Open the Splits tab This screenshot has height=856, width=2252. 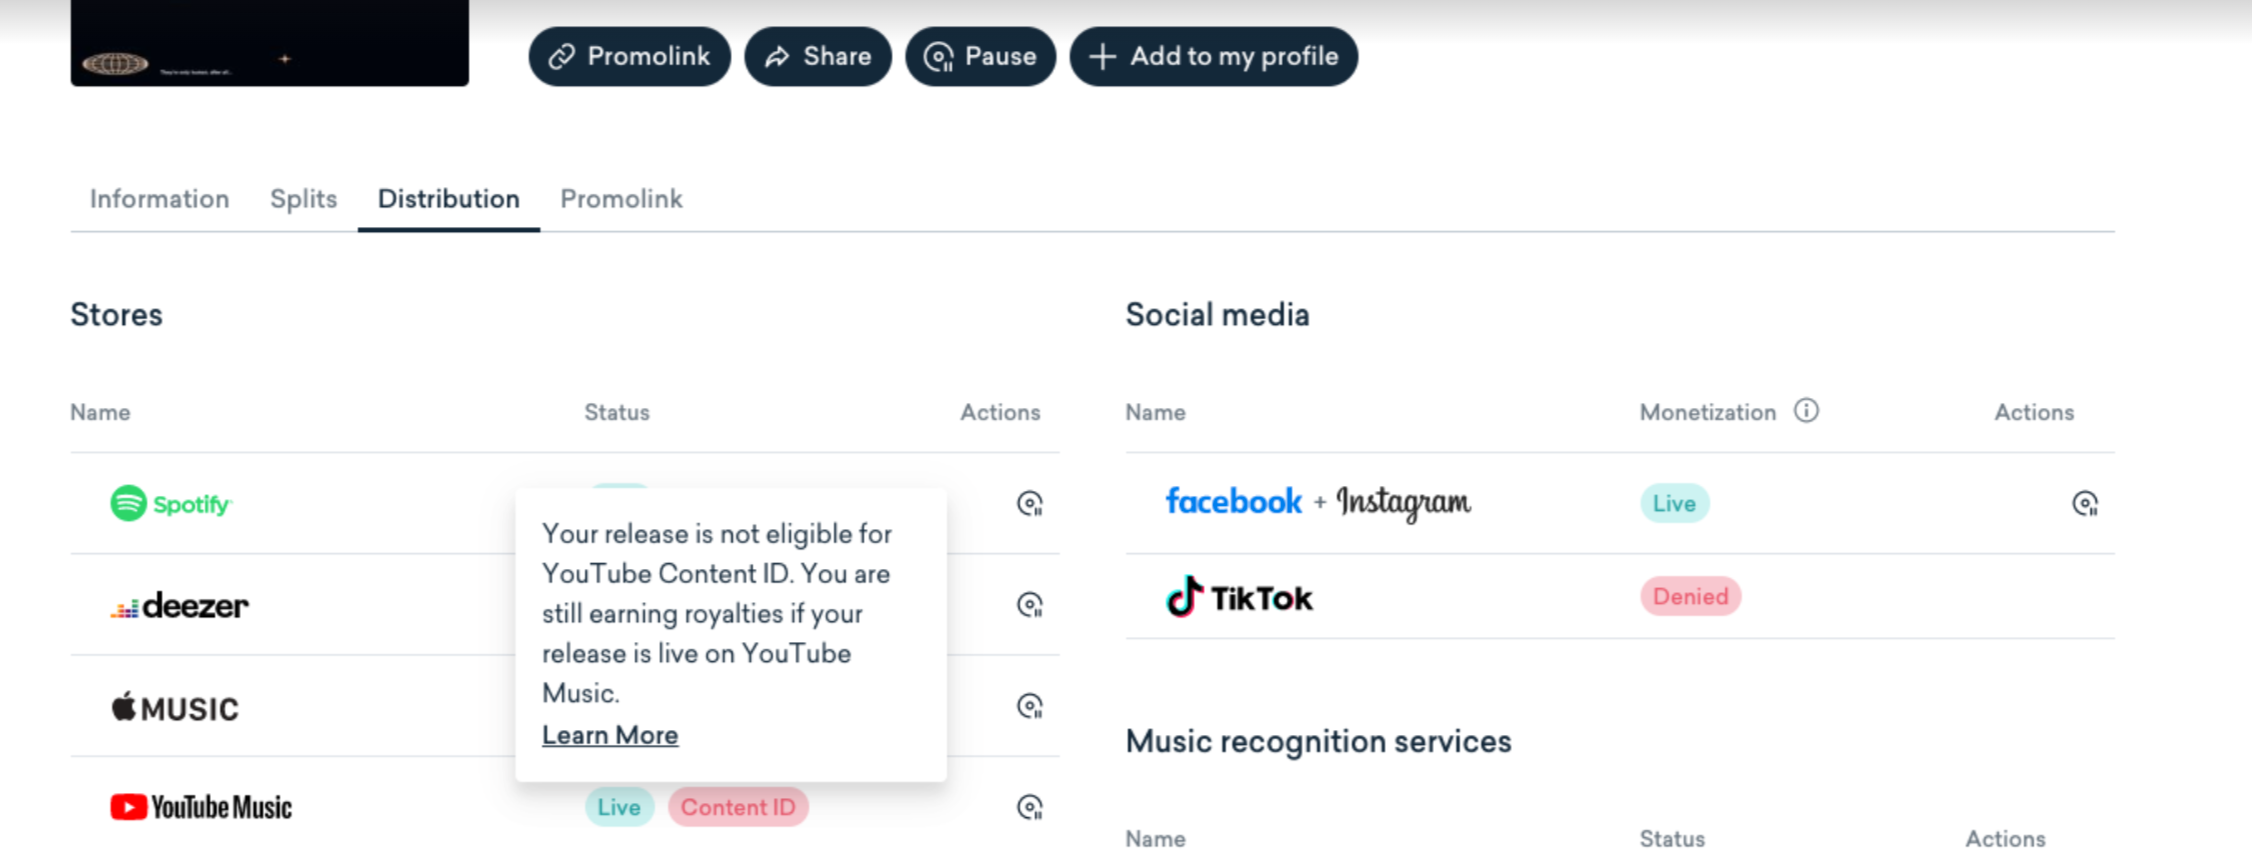(x=303, y=199)
